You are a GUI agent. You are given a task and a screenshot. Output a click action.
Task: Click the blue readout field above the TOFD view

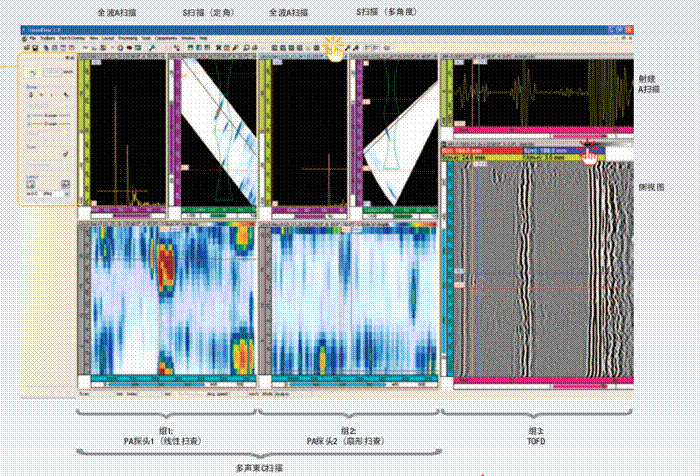point(564,151)
